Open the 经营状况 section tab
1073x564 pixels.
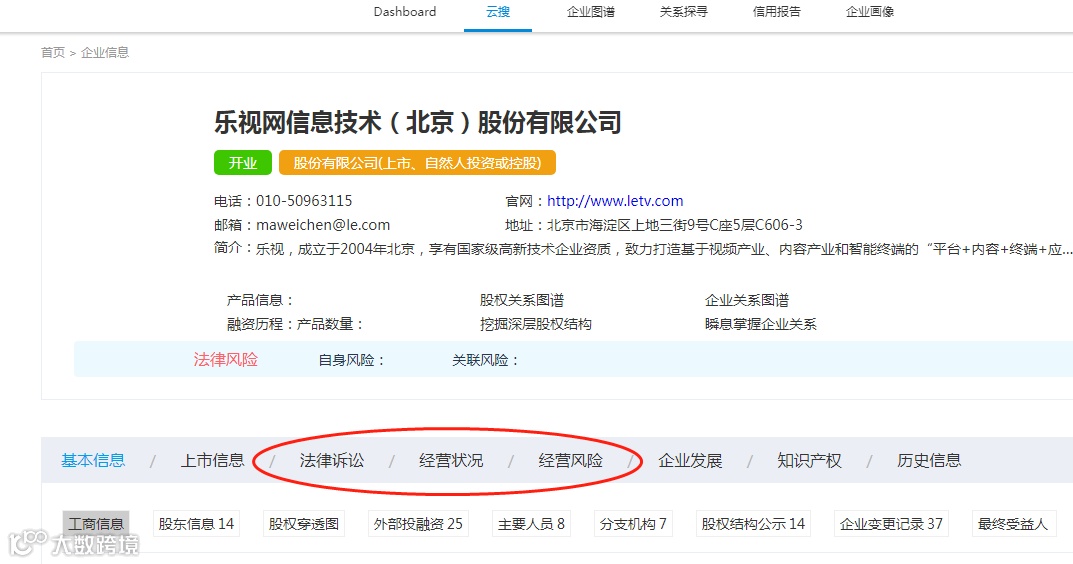(x=451, y=461)
